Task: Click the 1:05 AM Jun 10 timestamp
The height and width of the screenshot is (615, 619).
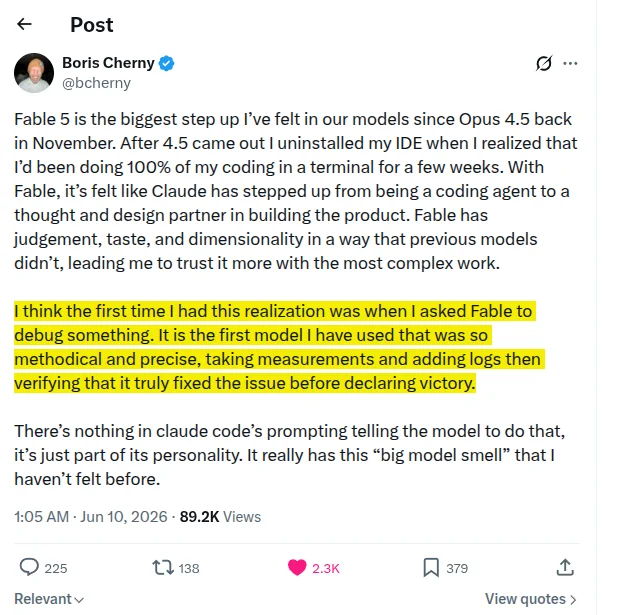Action: tap(91, 517)
